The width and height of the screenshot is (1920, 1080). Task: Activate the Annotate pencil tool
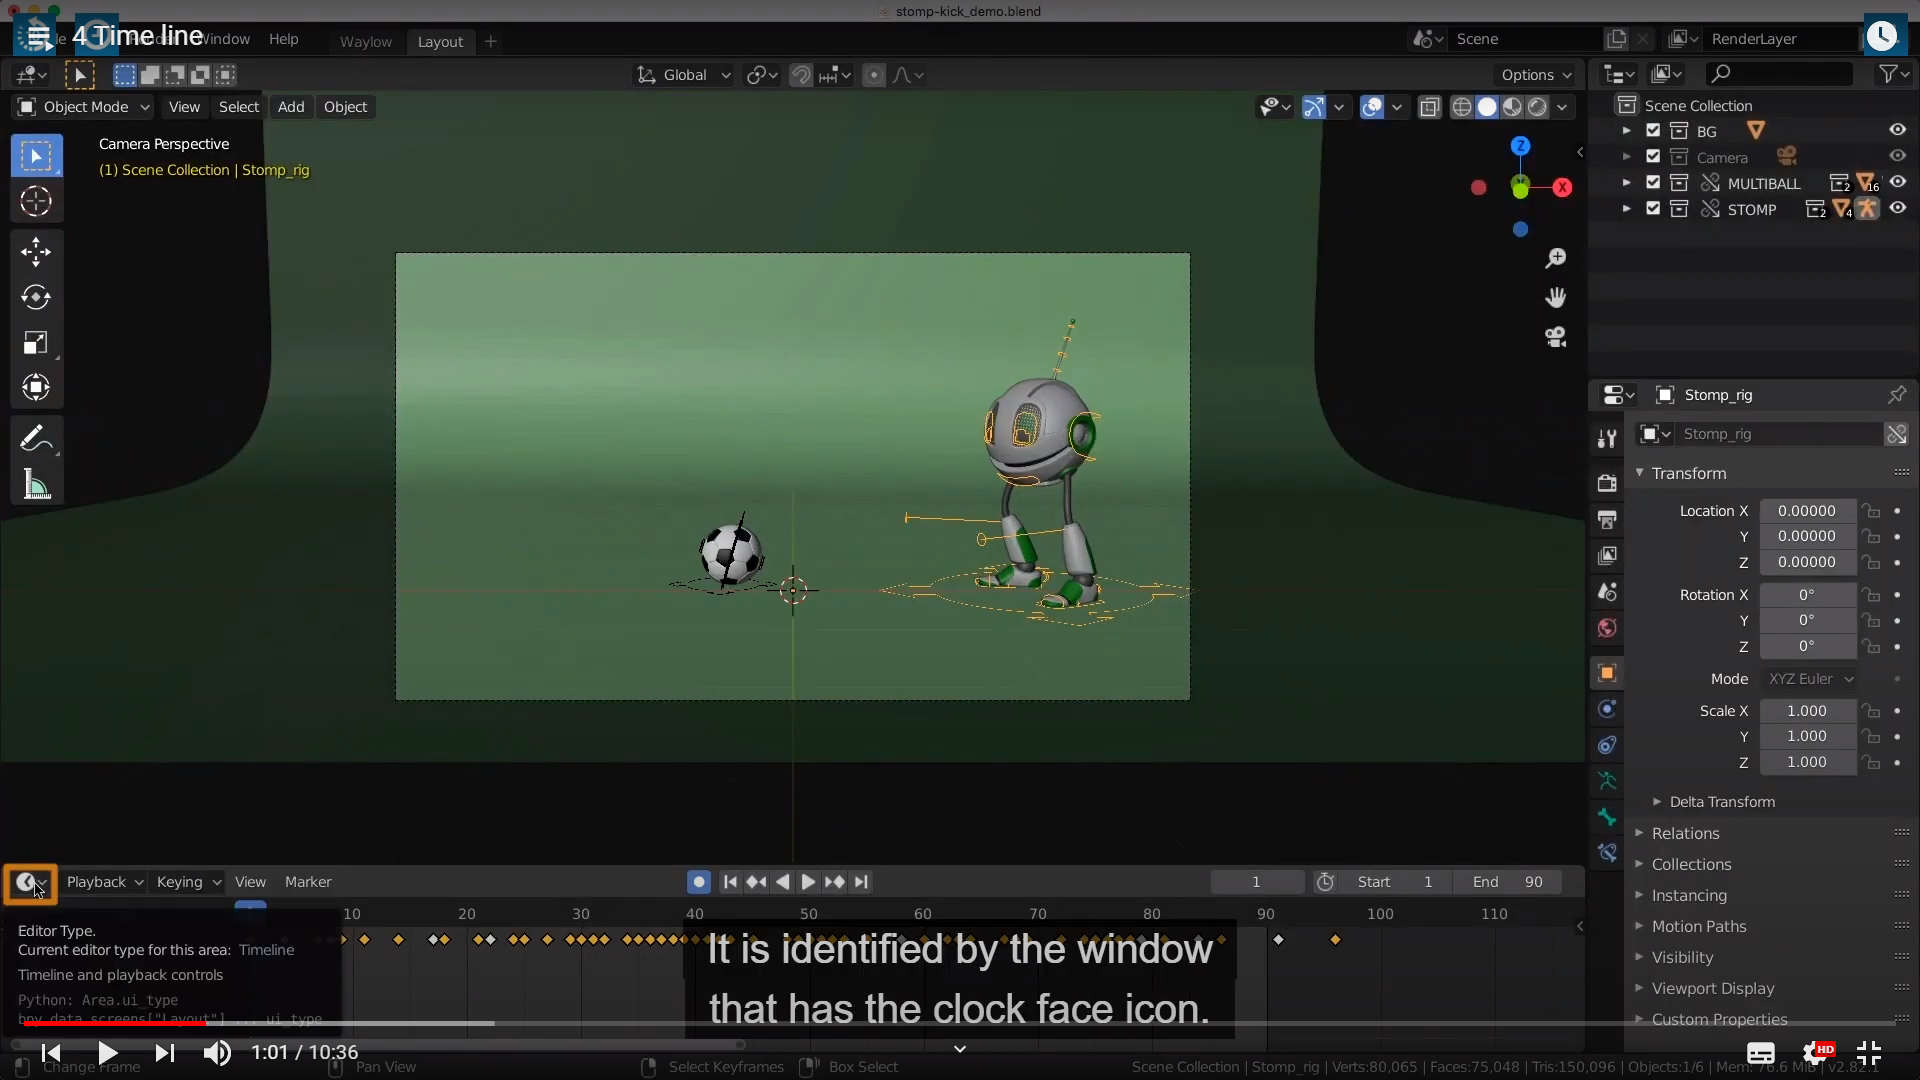(36, 438)
